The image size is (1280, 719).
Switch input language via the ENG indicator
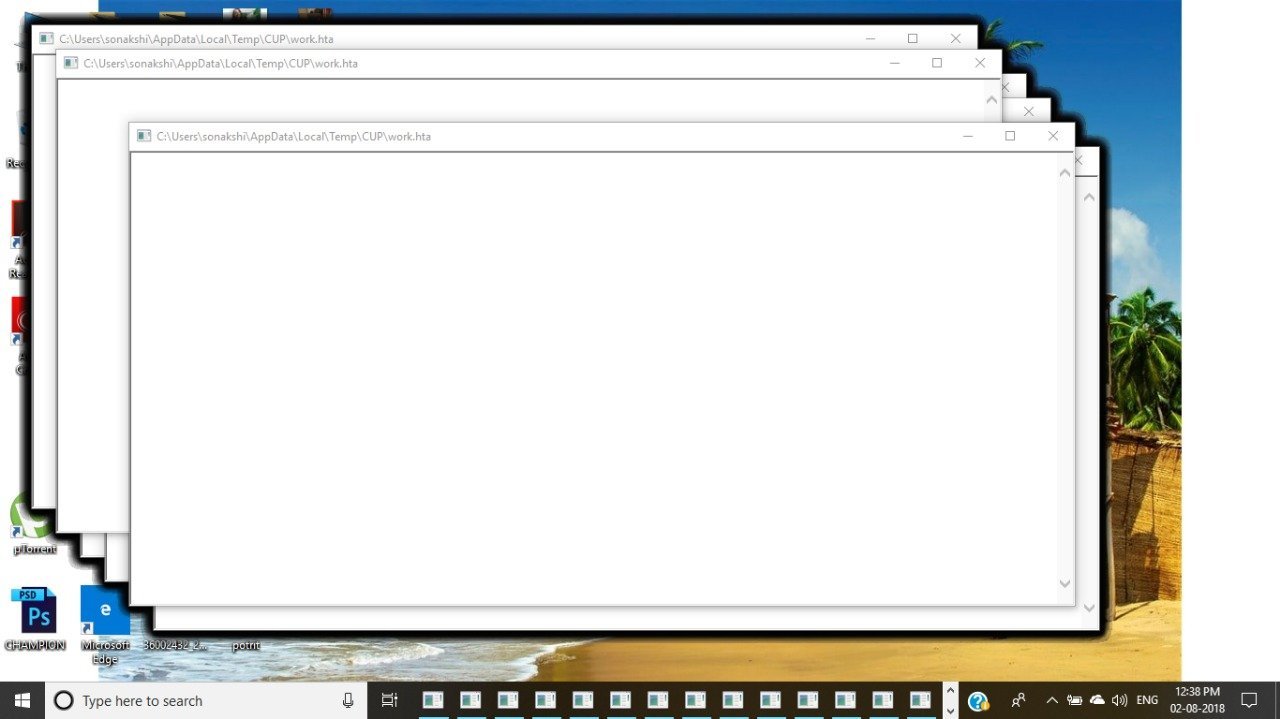[x=1146, y=700]
